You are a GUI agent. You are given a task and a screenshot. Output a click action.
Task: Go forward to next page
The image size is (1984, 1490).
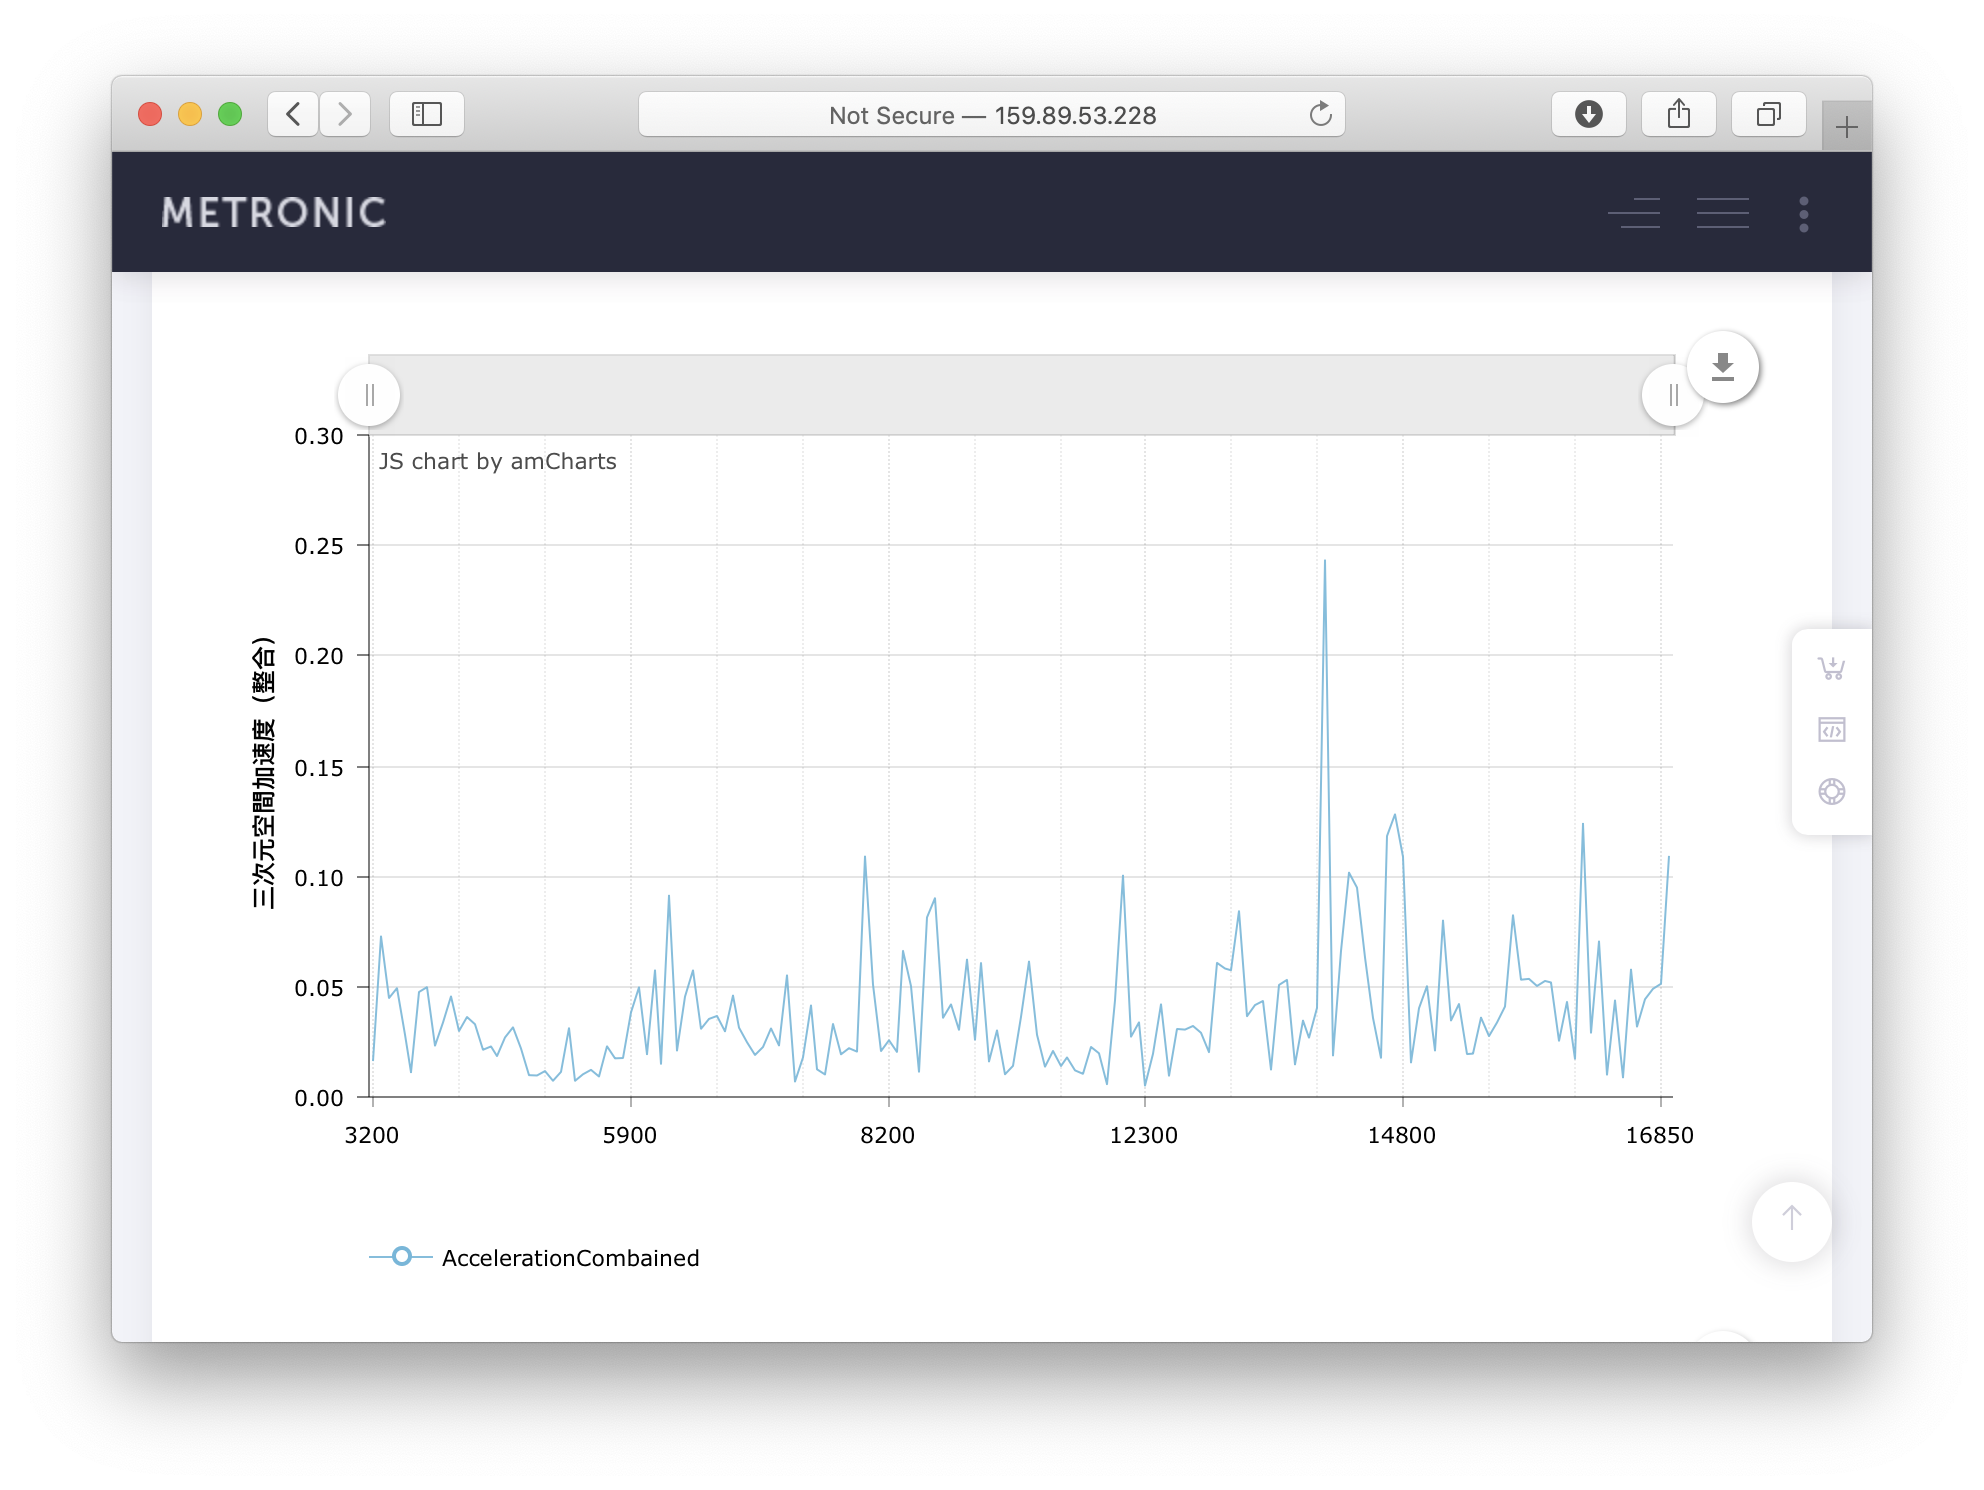[x=345, y=114]
